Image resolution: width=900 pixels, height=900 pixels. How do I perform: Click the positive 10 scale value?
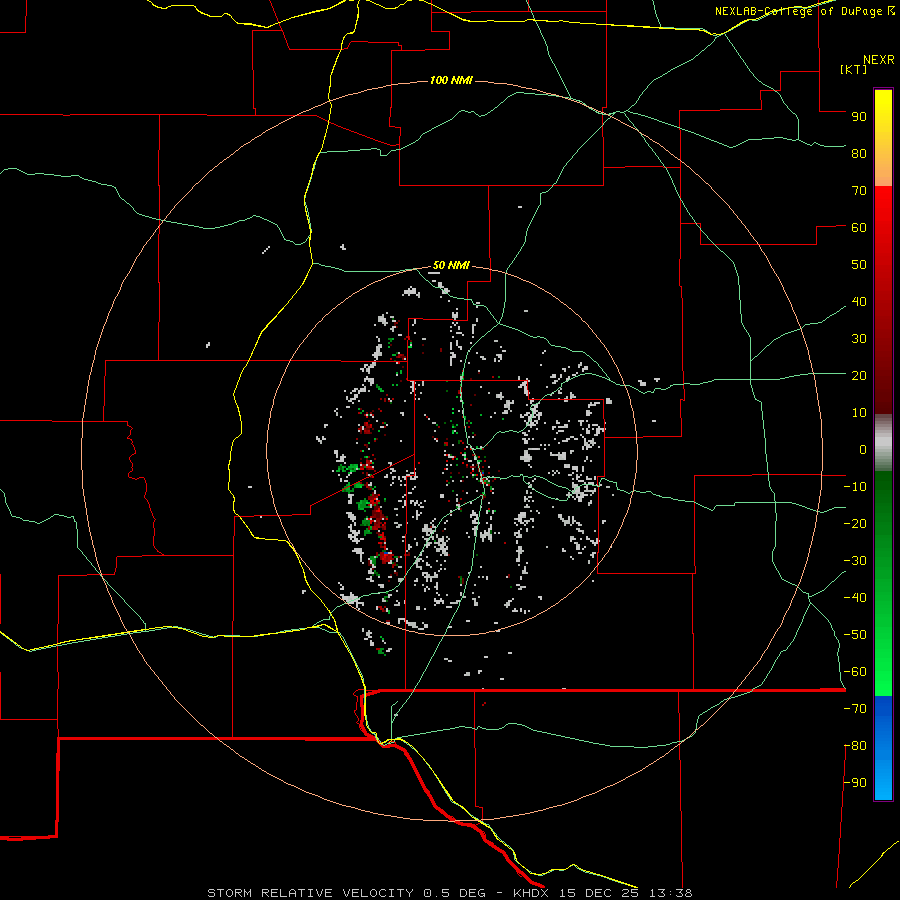coord(859,413)
